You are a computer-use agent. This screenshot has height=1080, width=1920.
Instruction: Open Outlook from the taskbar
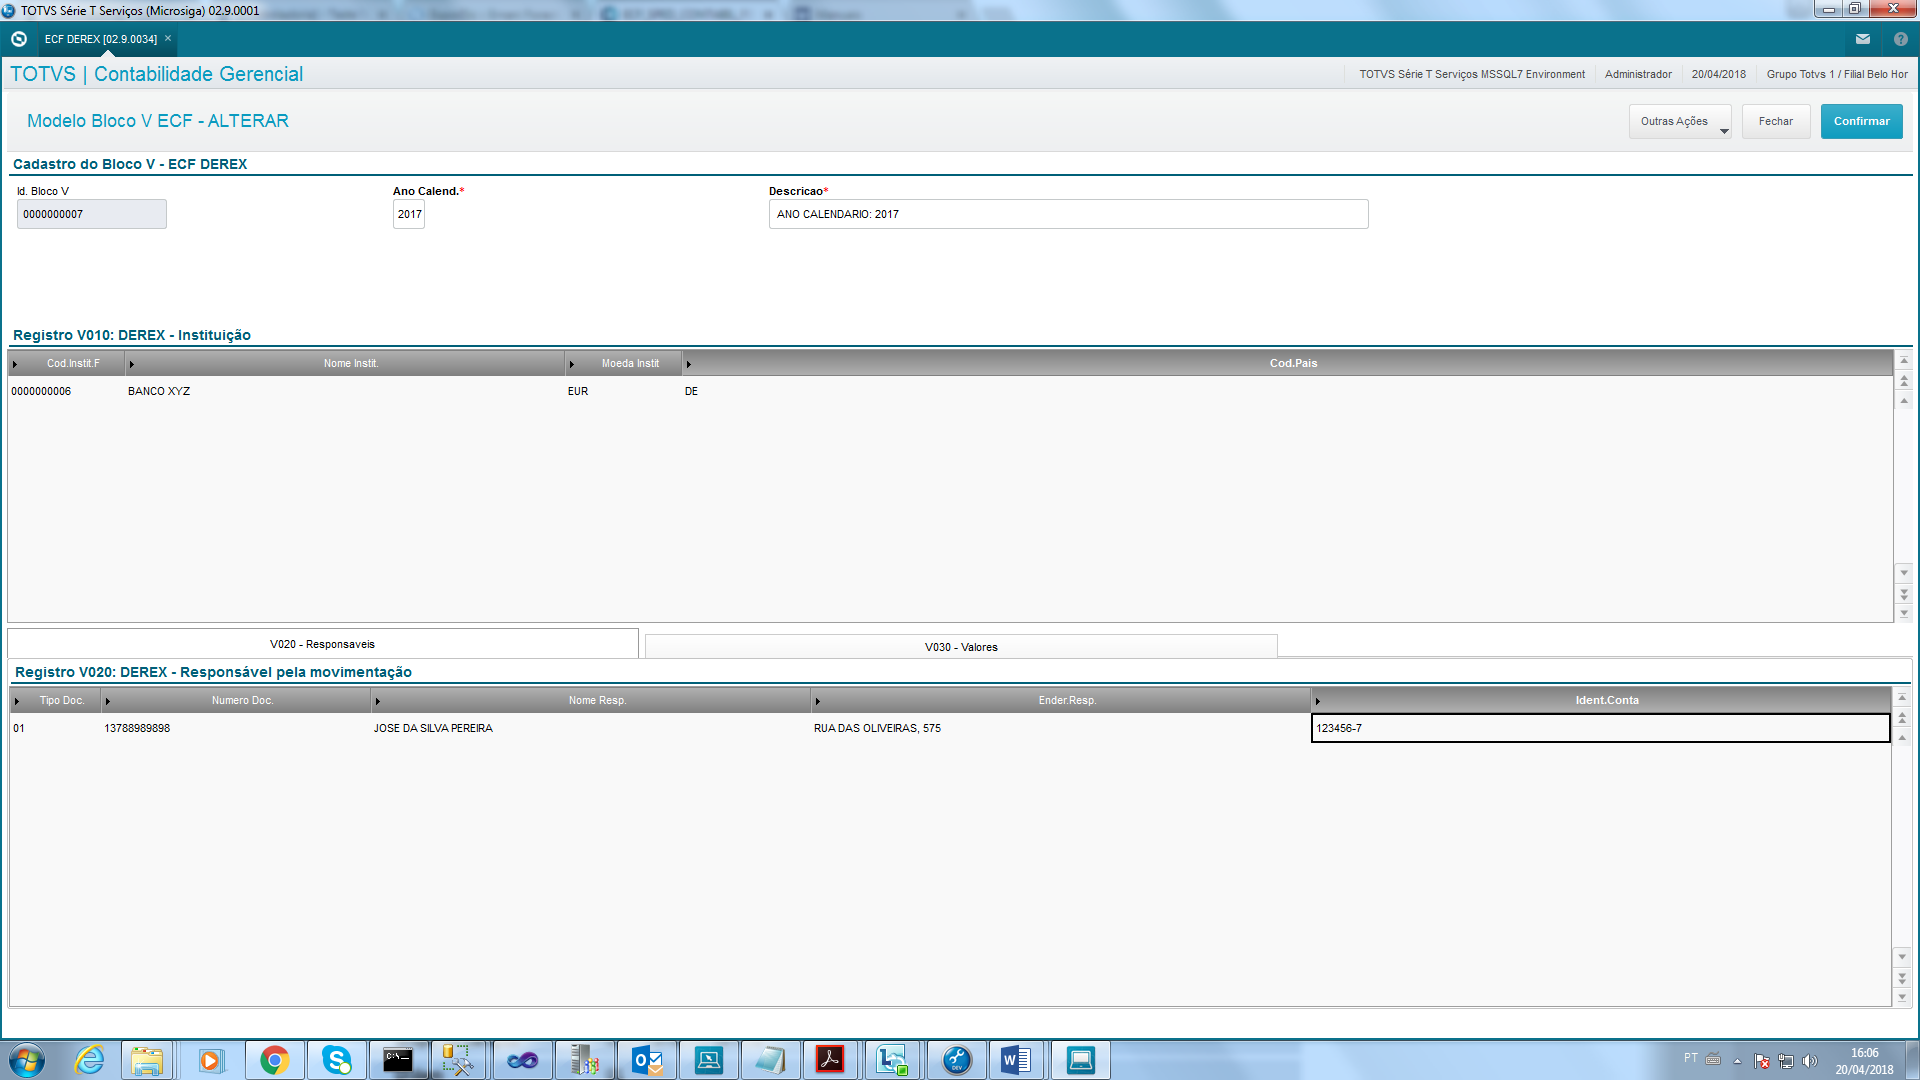[x=647, y=1060]
